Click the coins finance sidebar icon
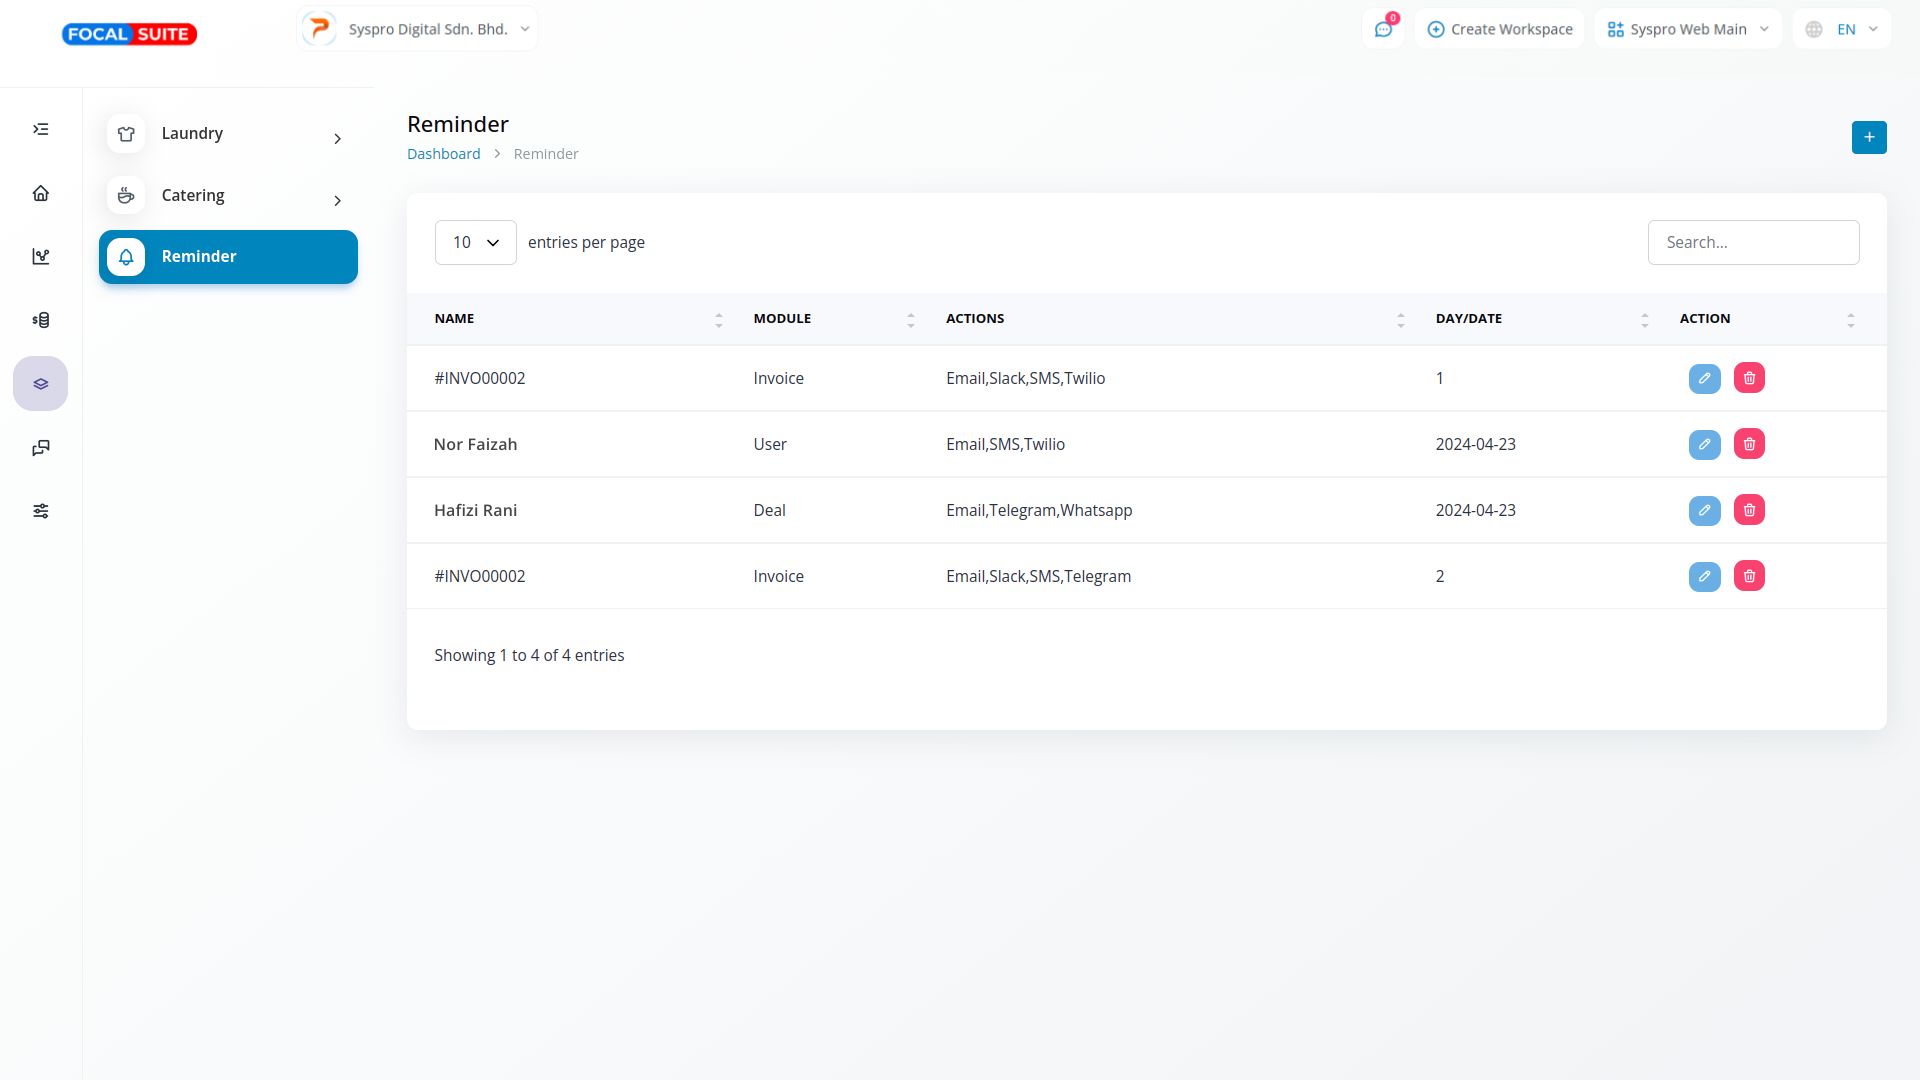The image size is (1920, 1080). [41, 320]
